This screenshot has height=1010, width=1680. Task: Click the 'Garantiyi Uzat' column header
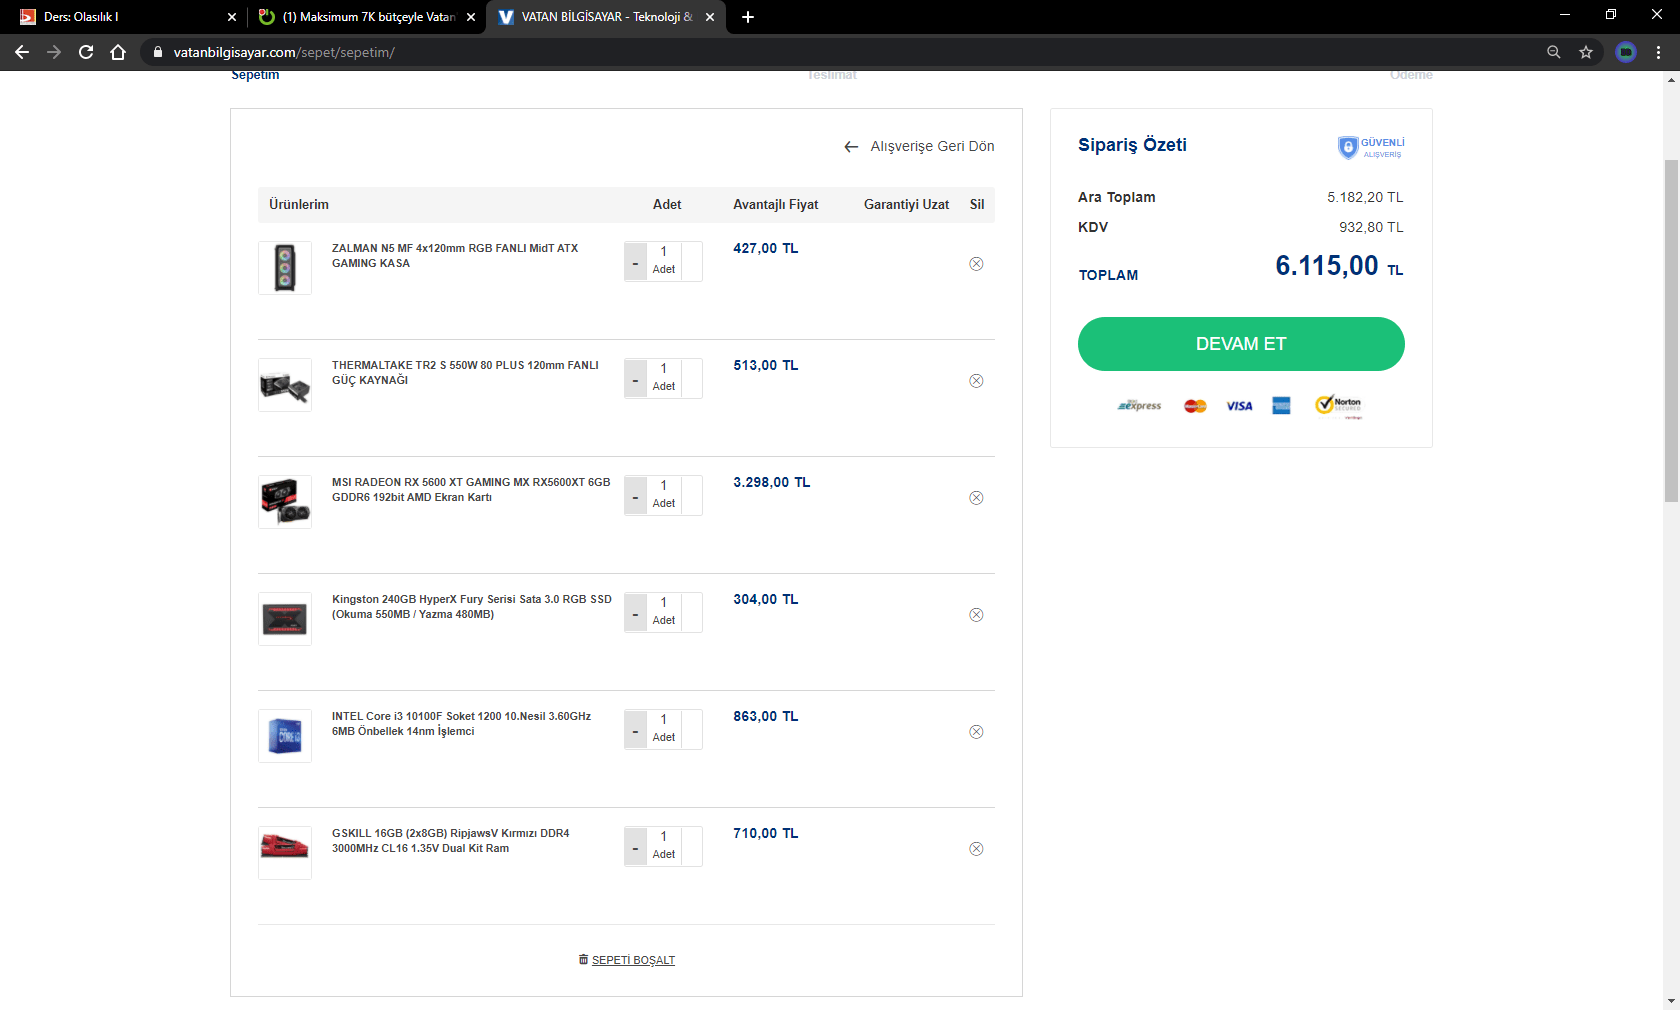pos(907,204)
